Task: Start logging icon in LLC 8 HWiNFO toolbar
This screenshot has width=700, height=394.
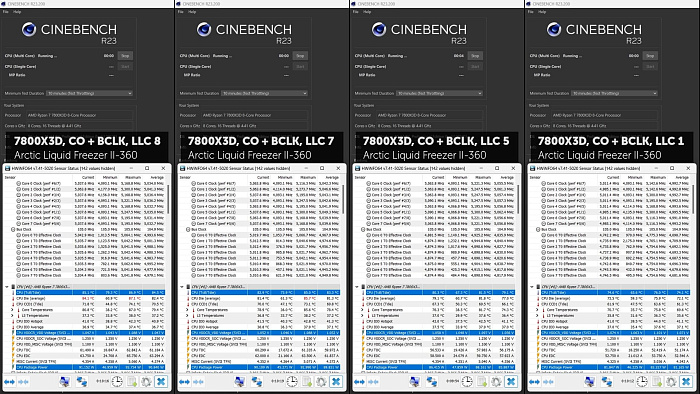Action: tap(132, 382)
